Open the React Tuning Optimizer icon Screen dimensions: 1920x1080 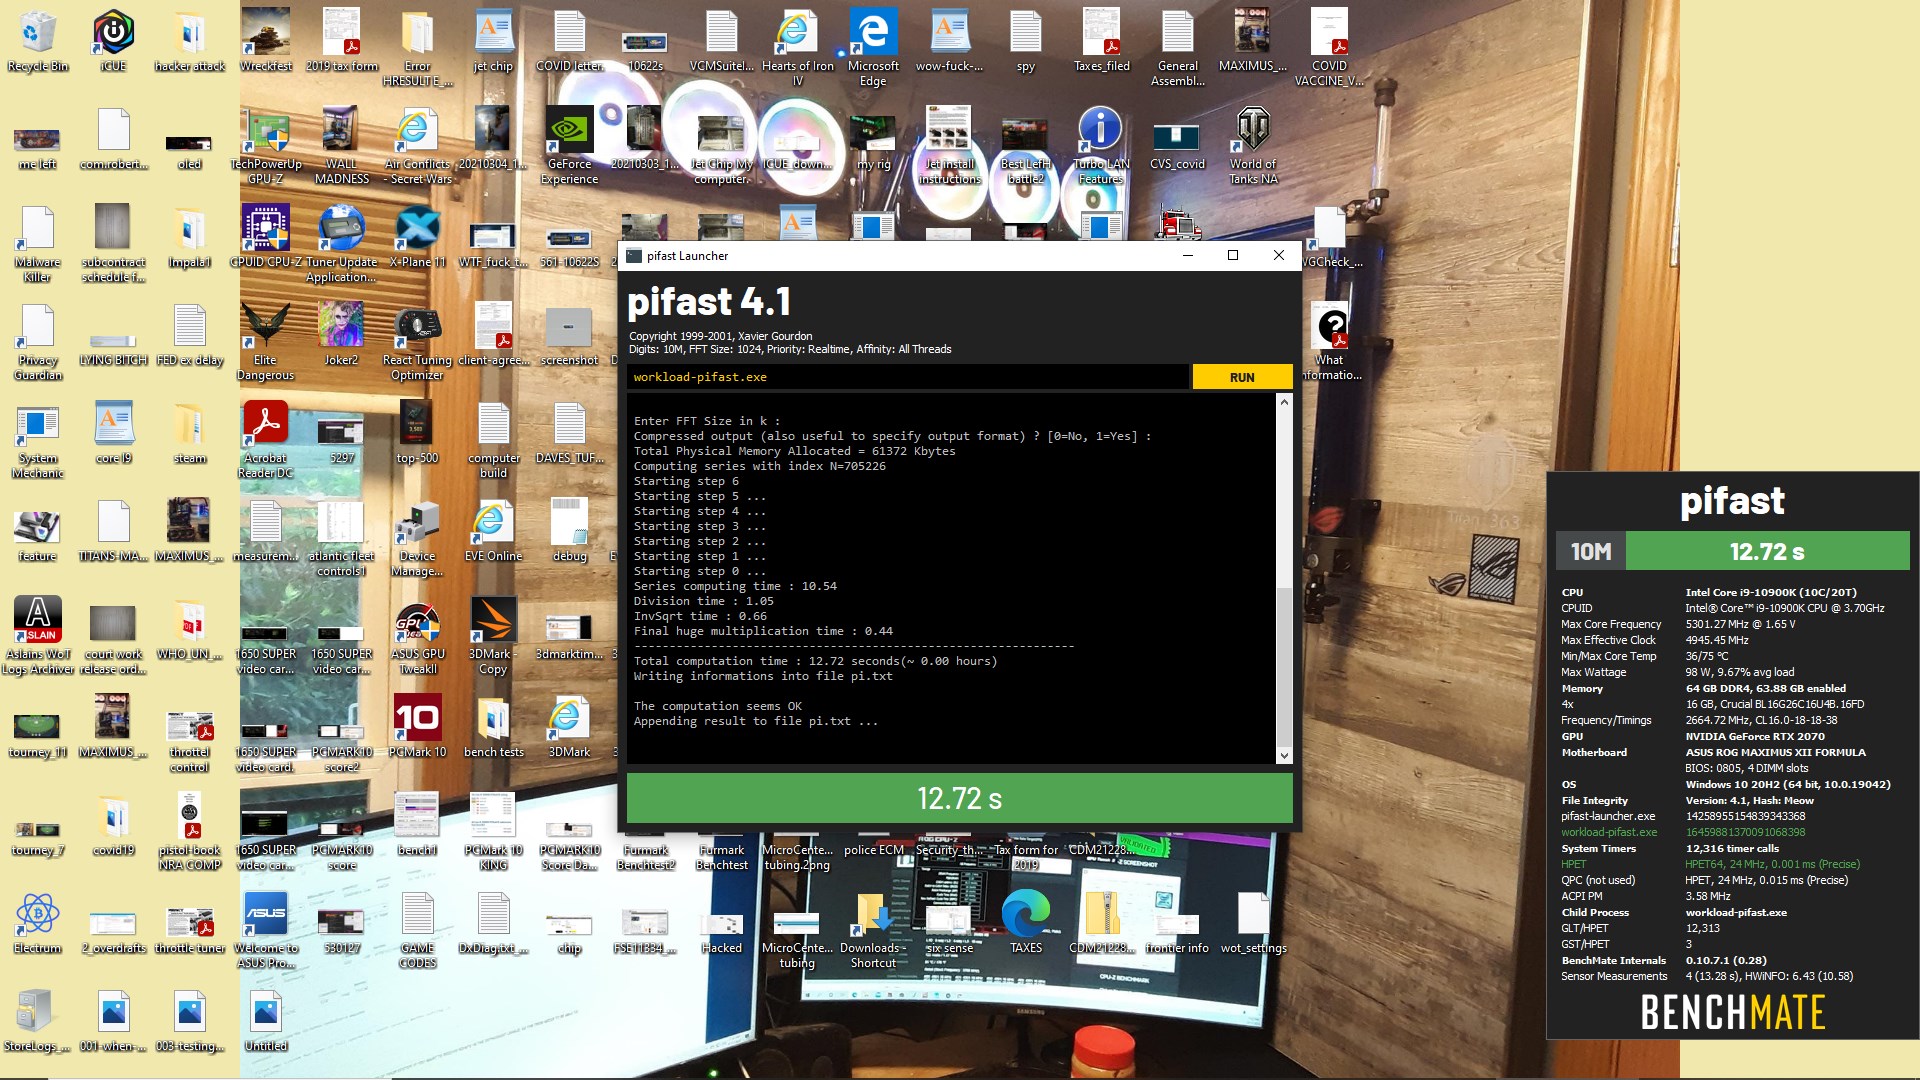coord(417,342)
